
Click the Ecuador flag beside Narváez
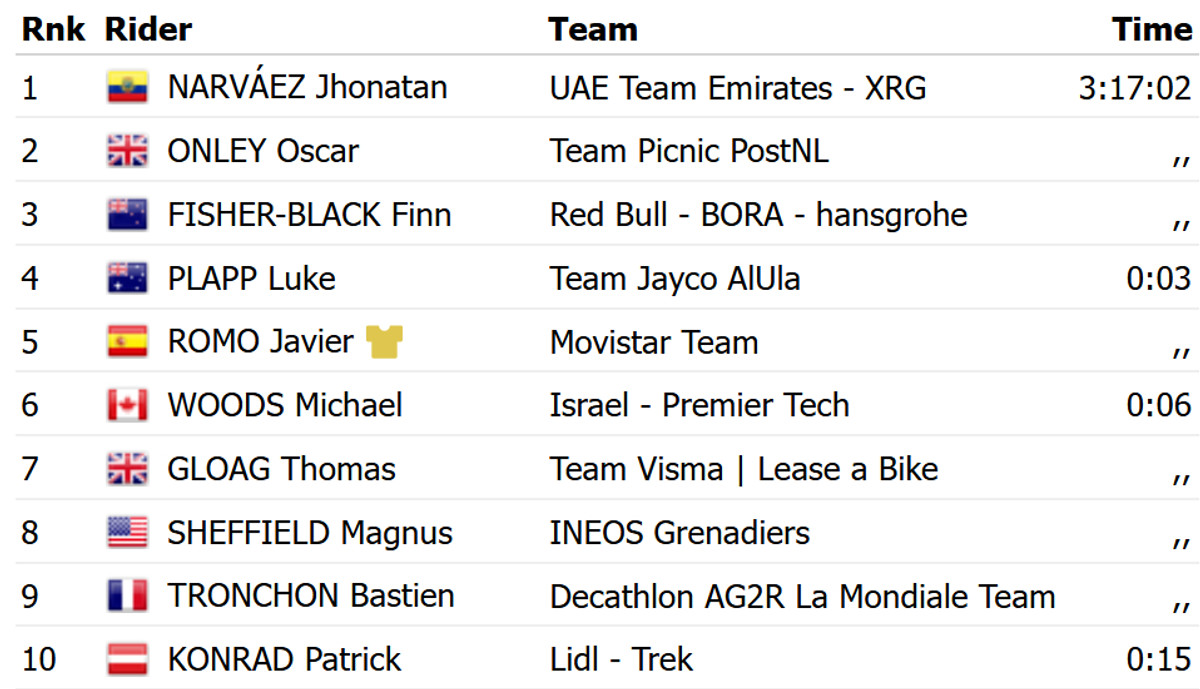(x=127, y=88)
